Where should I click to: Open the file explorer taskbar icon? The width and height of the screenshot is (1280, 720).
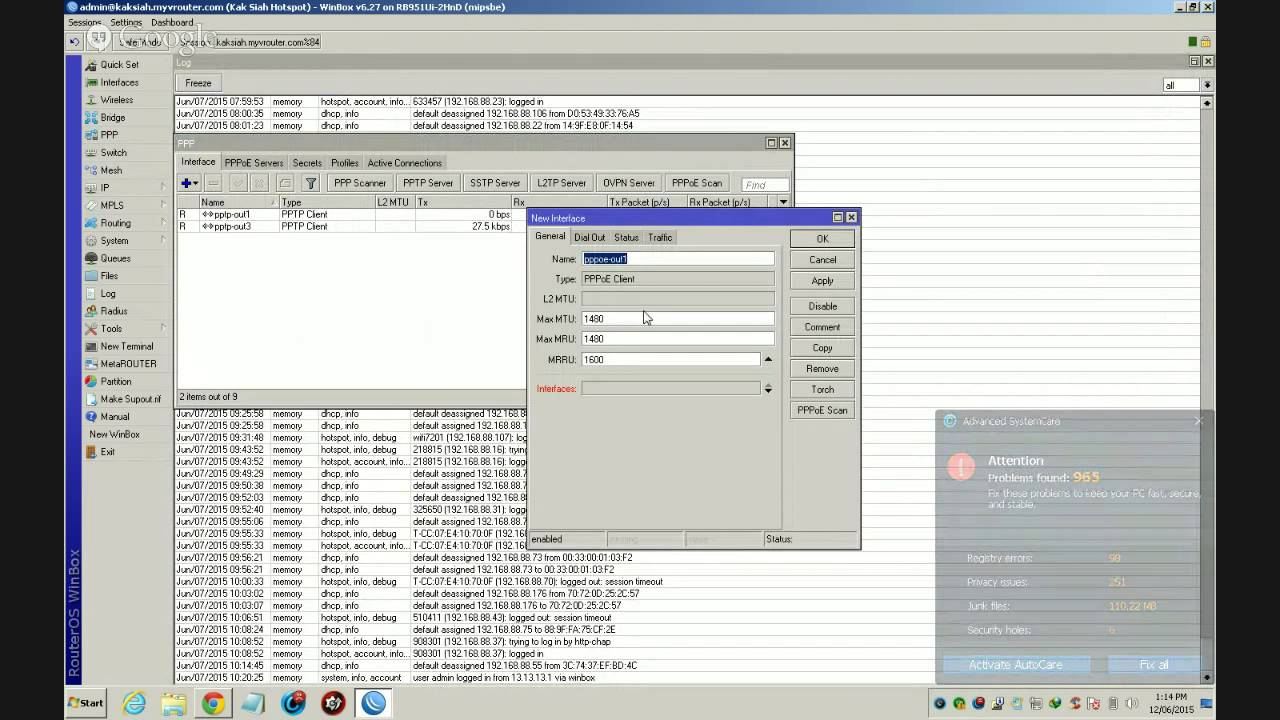(173, 703)
